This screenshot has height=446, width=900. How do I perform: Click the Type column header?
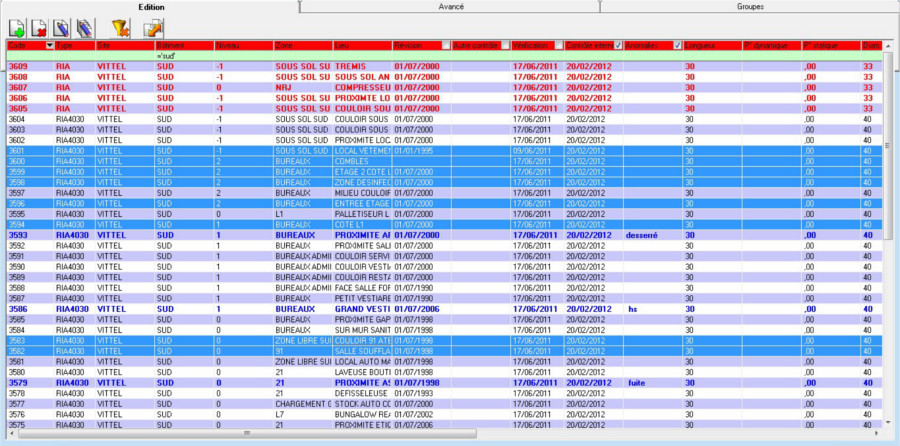tap(75, 45)
